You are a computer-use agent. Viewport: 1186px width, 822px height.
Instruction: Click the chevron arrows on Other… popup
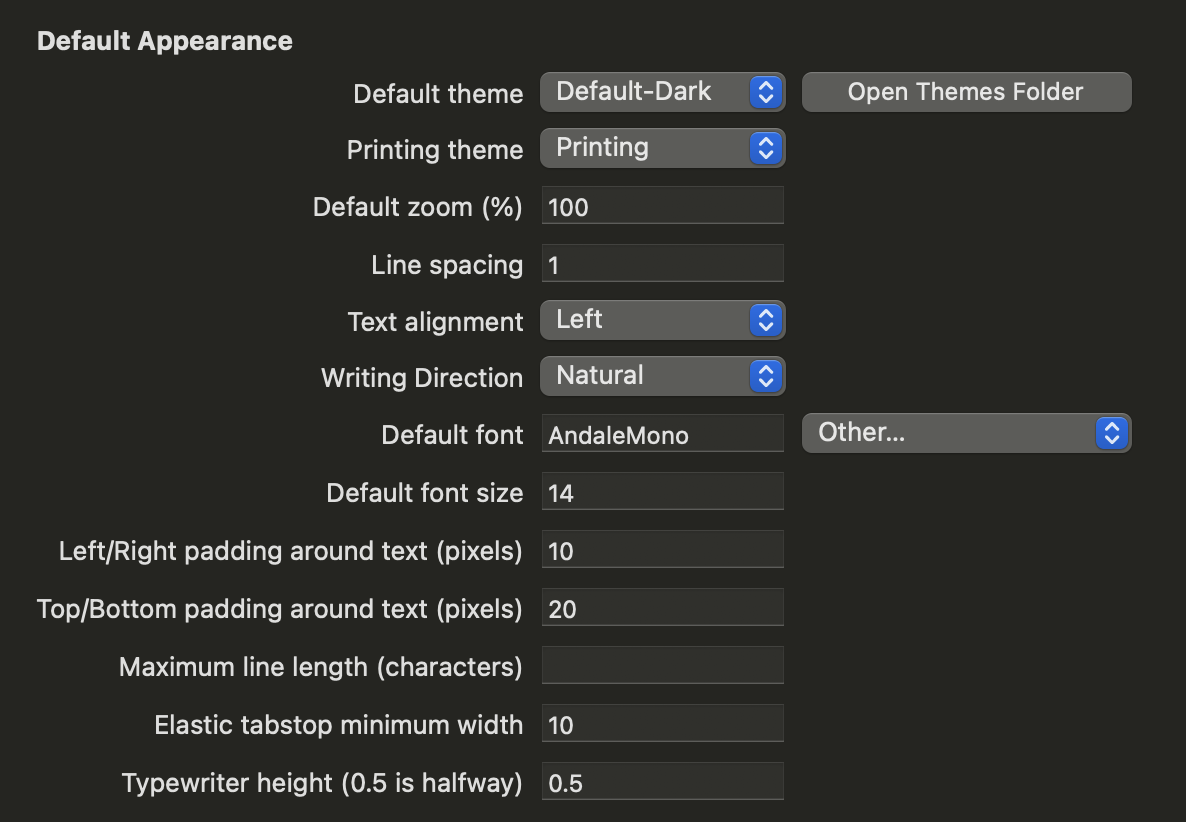click(x=1112, y=433)
